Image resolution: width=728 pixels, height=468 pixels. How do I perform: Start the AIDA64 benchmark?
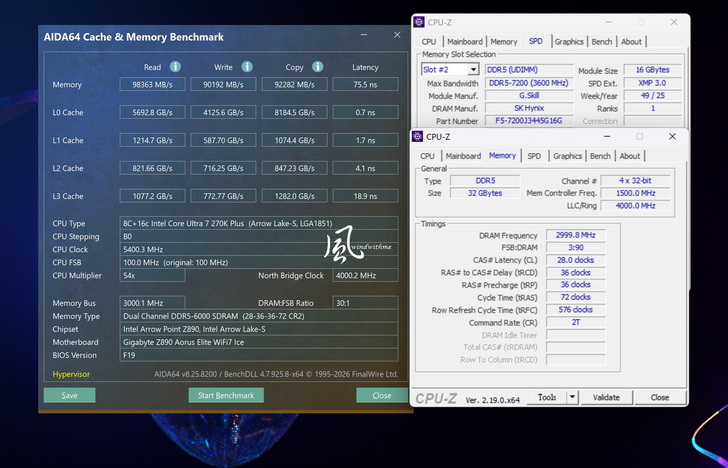pos(226,395)
